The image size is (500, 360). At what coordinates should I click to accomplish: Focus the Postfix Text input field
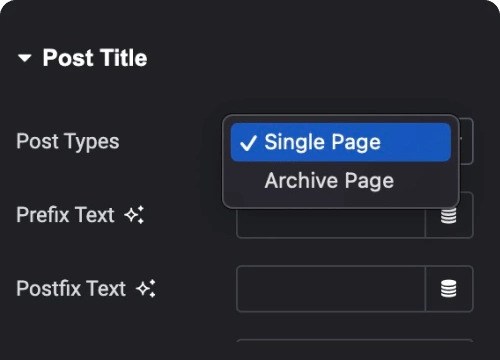point(331,289)
